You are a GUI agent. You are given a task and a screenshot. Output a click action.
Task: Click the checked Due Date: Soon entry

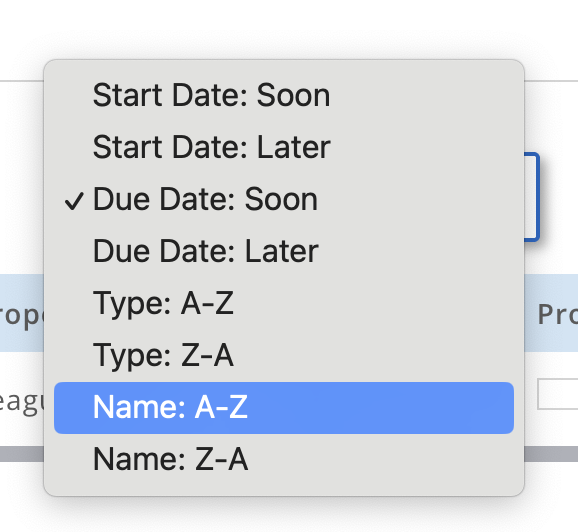tap(284, 199)
